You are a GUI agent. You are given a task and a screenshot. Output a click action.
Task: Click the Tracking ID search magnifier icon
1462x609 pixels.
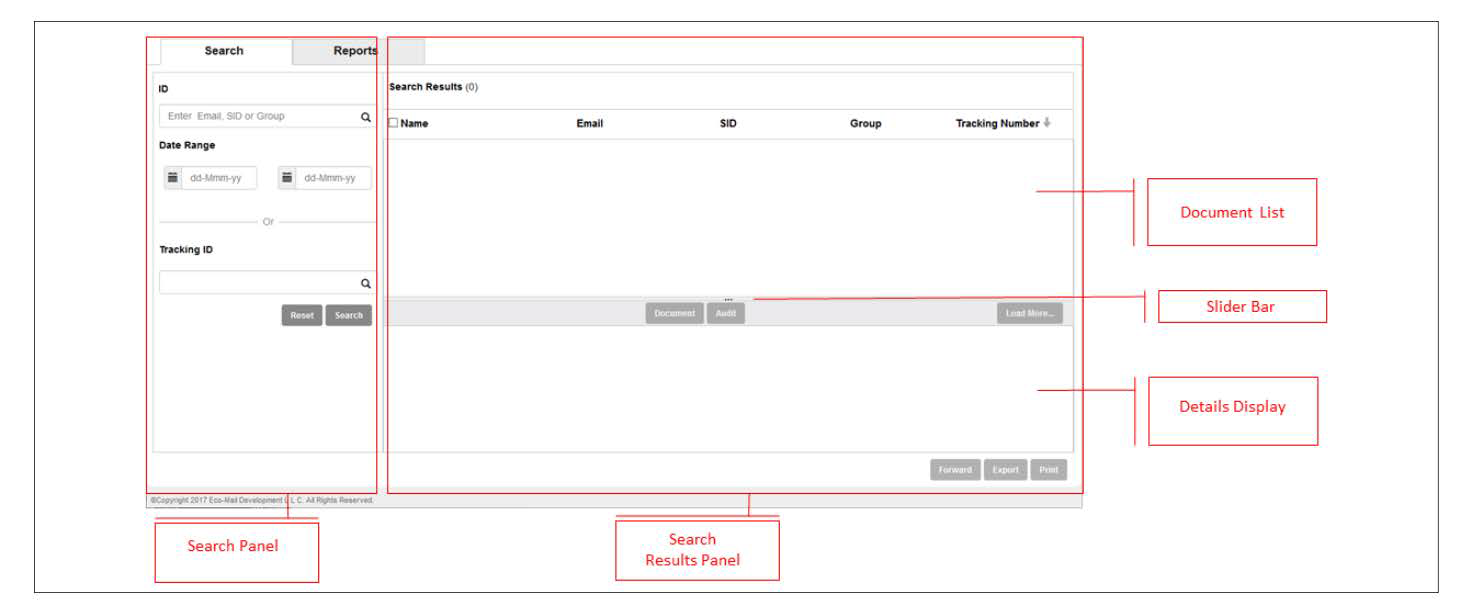coord(366,283)
